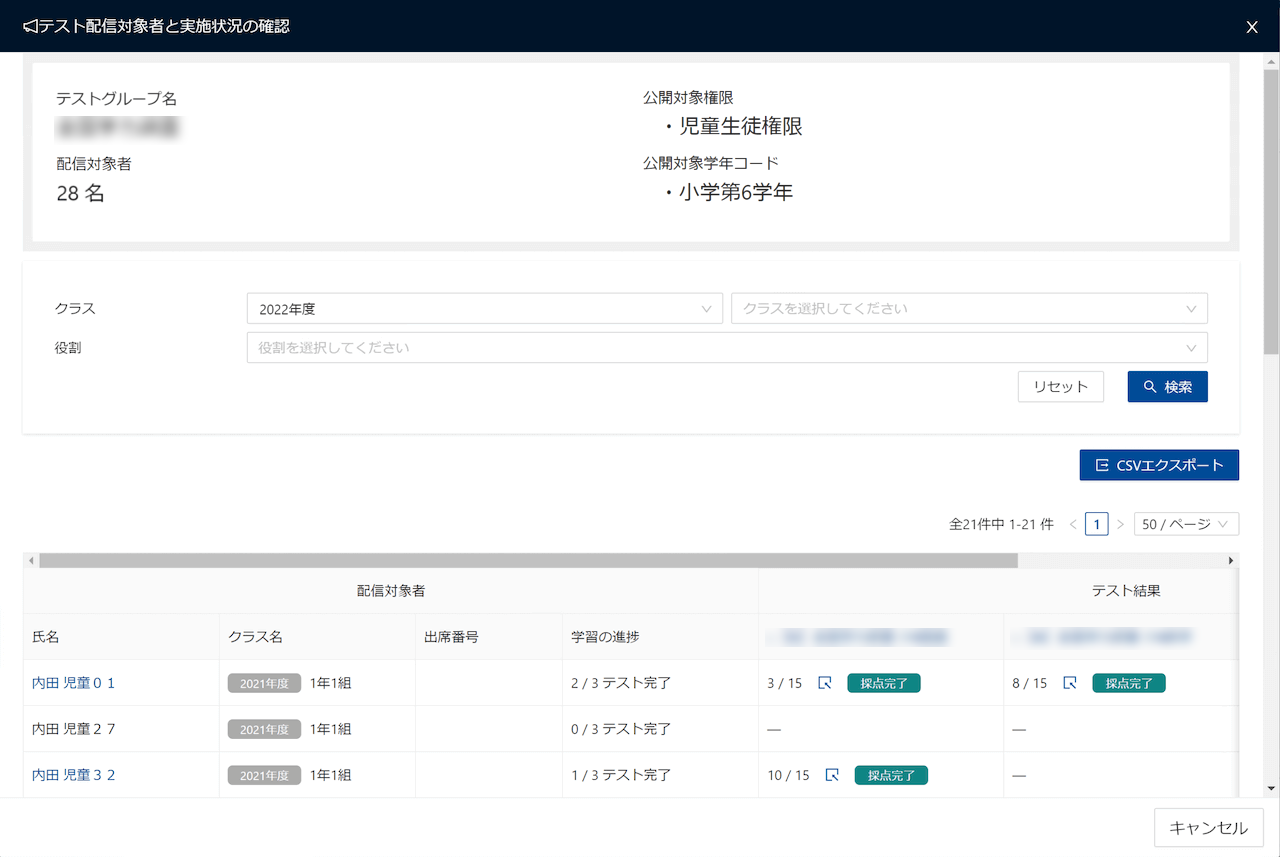Select page 1 in pagination
This screenshot has width=1280, height=857.
pos(1096,524)
